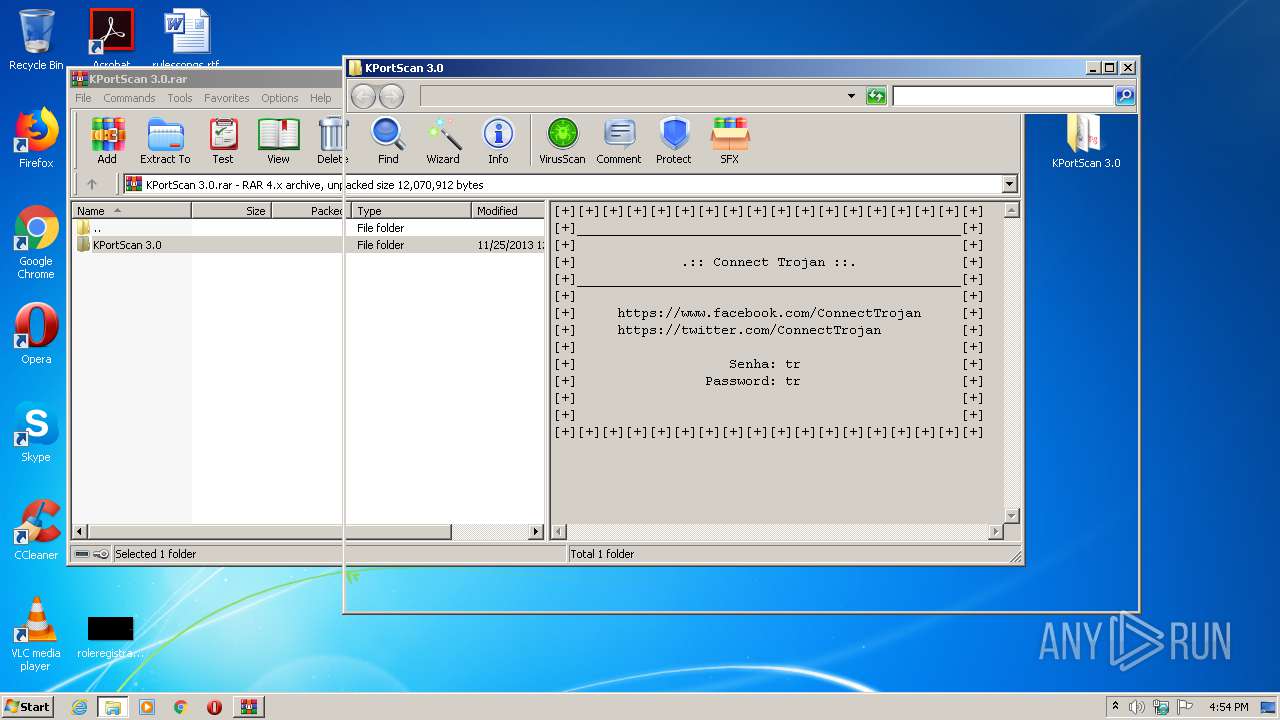
Task: Click the View toolbar icon
Action: click(x=278, y=140)
